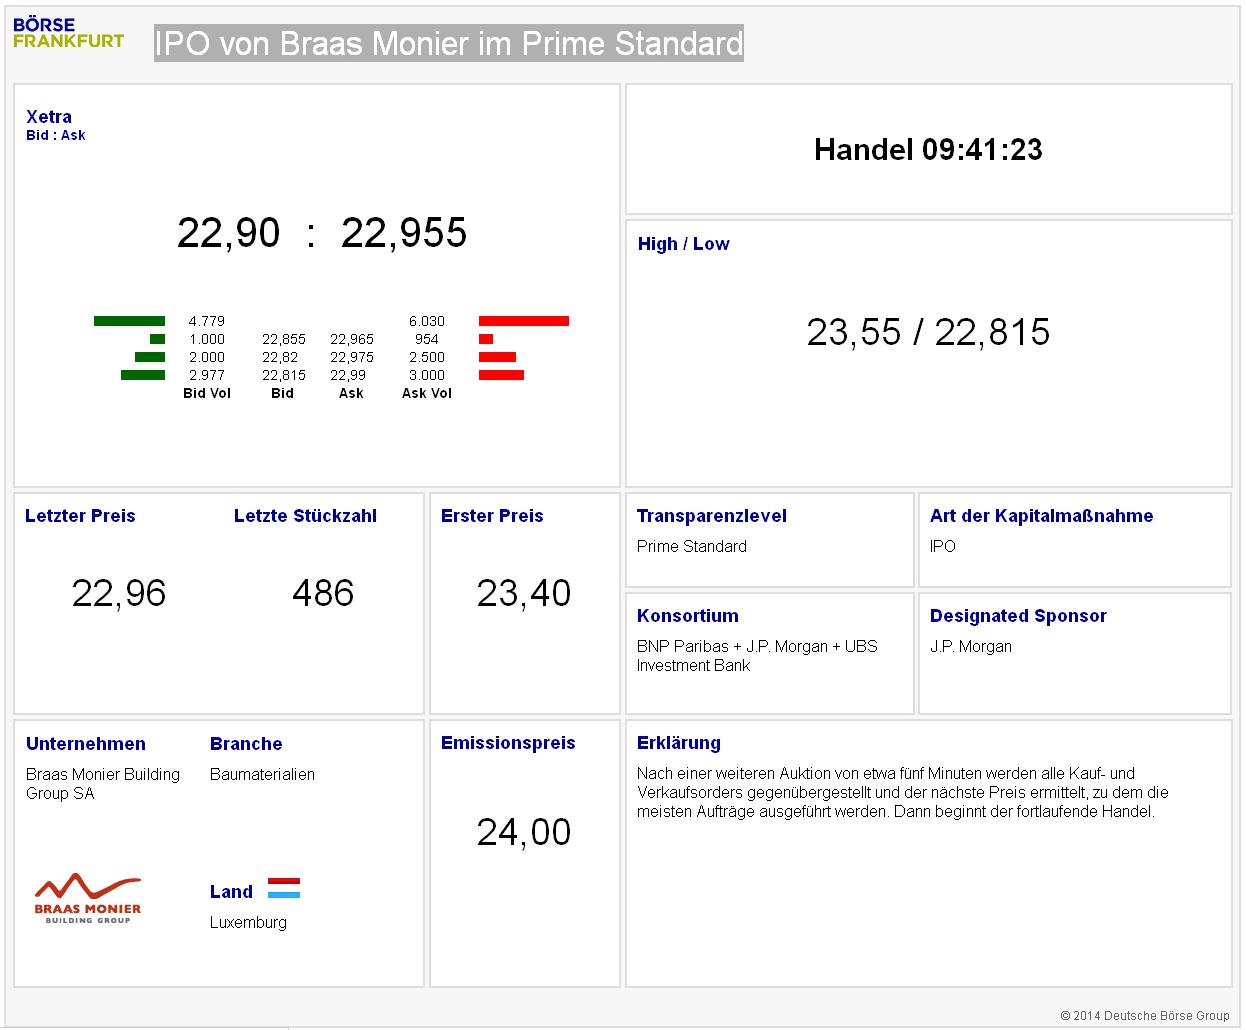Select the IPO von Braas Monier title
This screenshot has width=1246, height=1030.
tap(449, 44)
